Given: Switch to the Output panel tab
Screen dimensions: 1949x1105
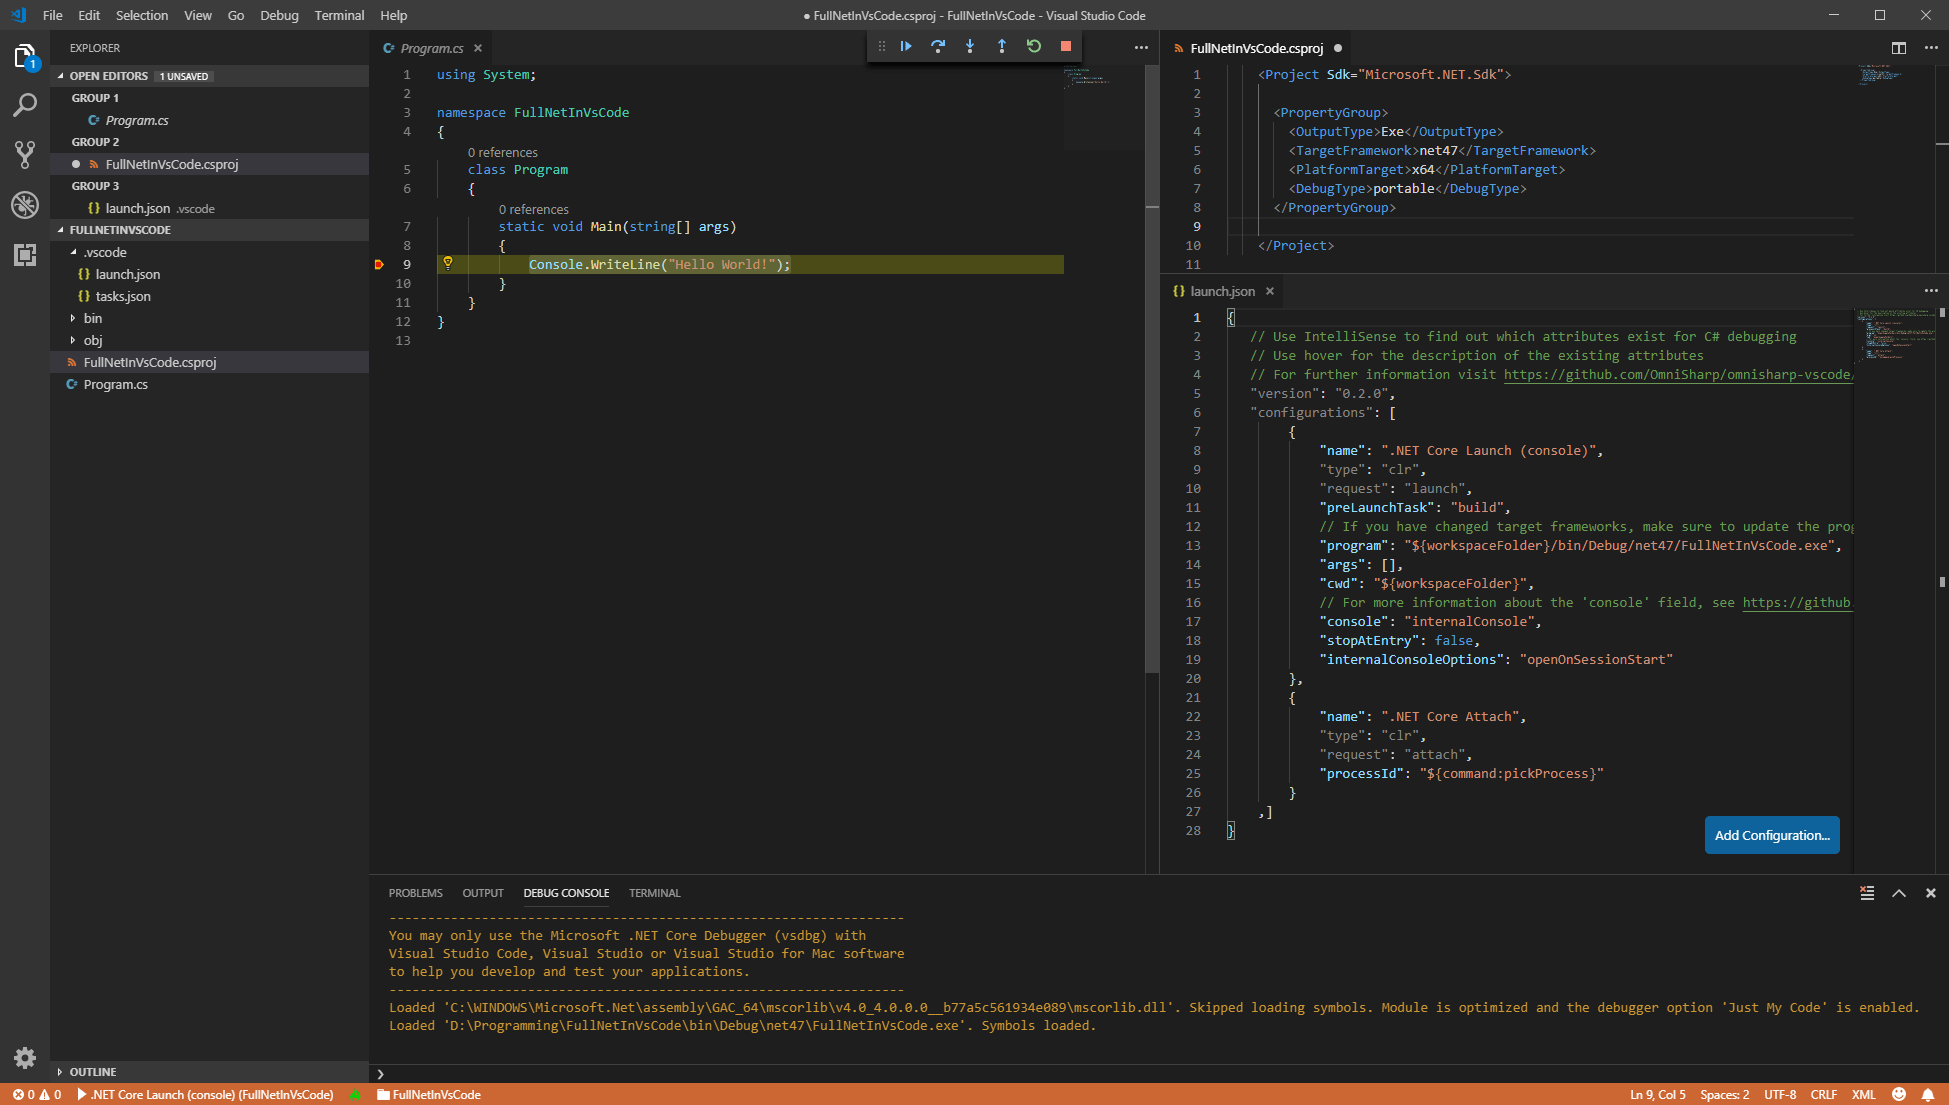Looking at the screenshot, I should pyautogui.click(x=482, y=893).
